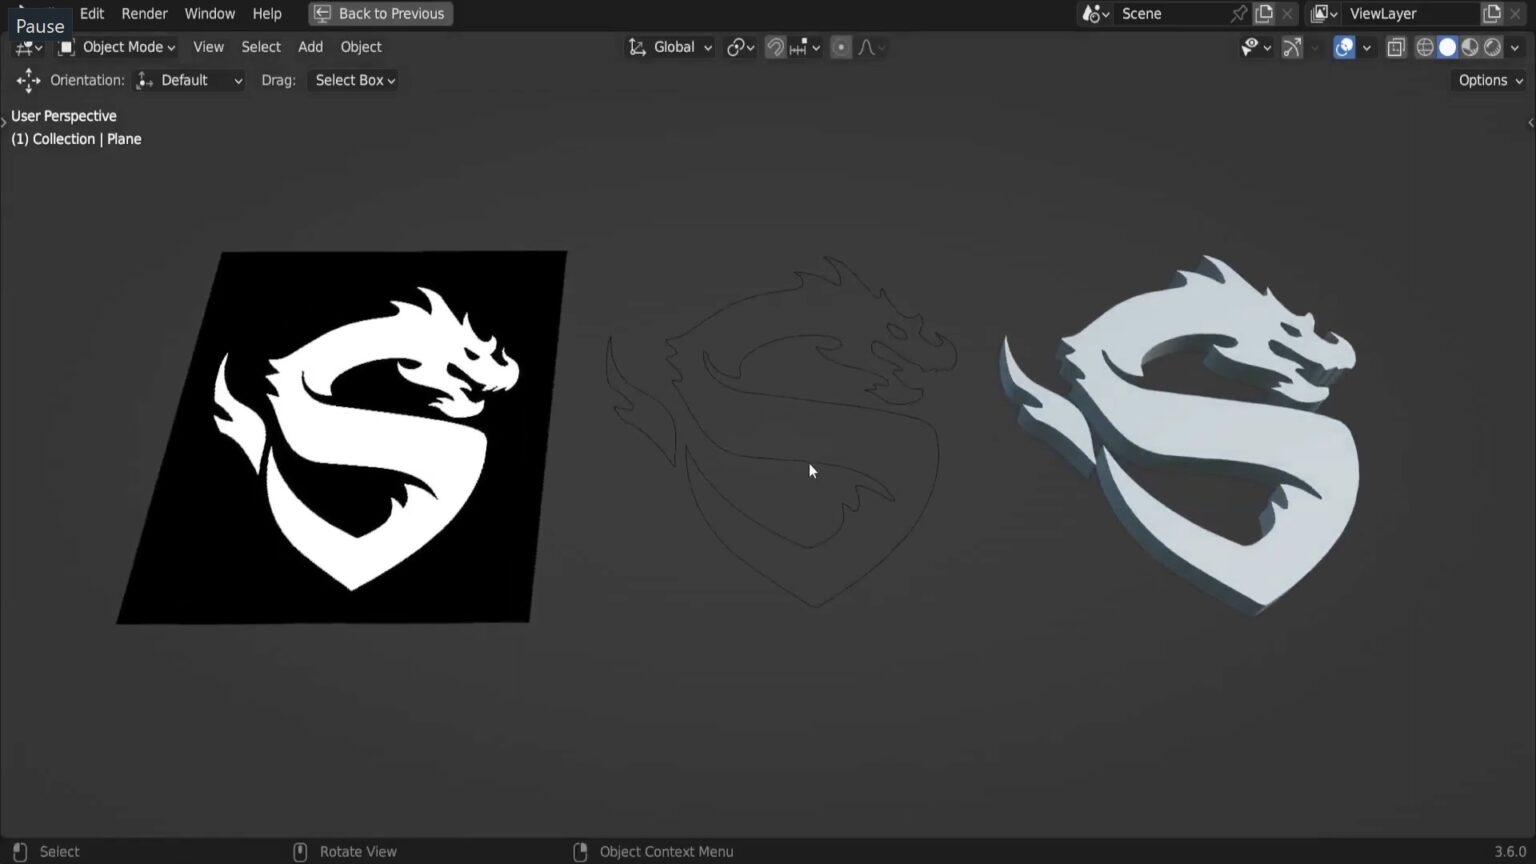Enable proportional editing

pos(840,47)
